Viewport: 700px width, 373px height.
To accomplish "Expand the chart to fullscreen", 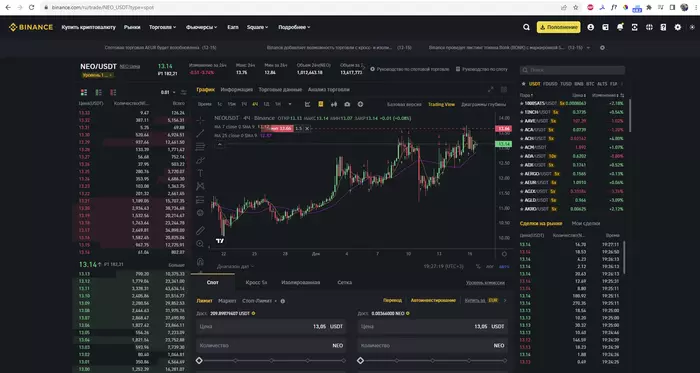I will coord(491,90).
